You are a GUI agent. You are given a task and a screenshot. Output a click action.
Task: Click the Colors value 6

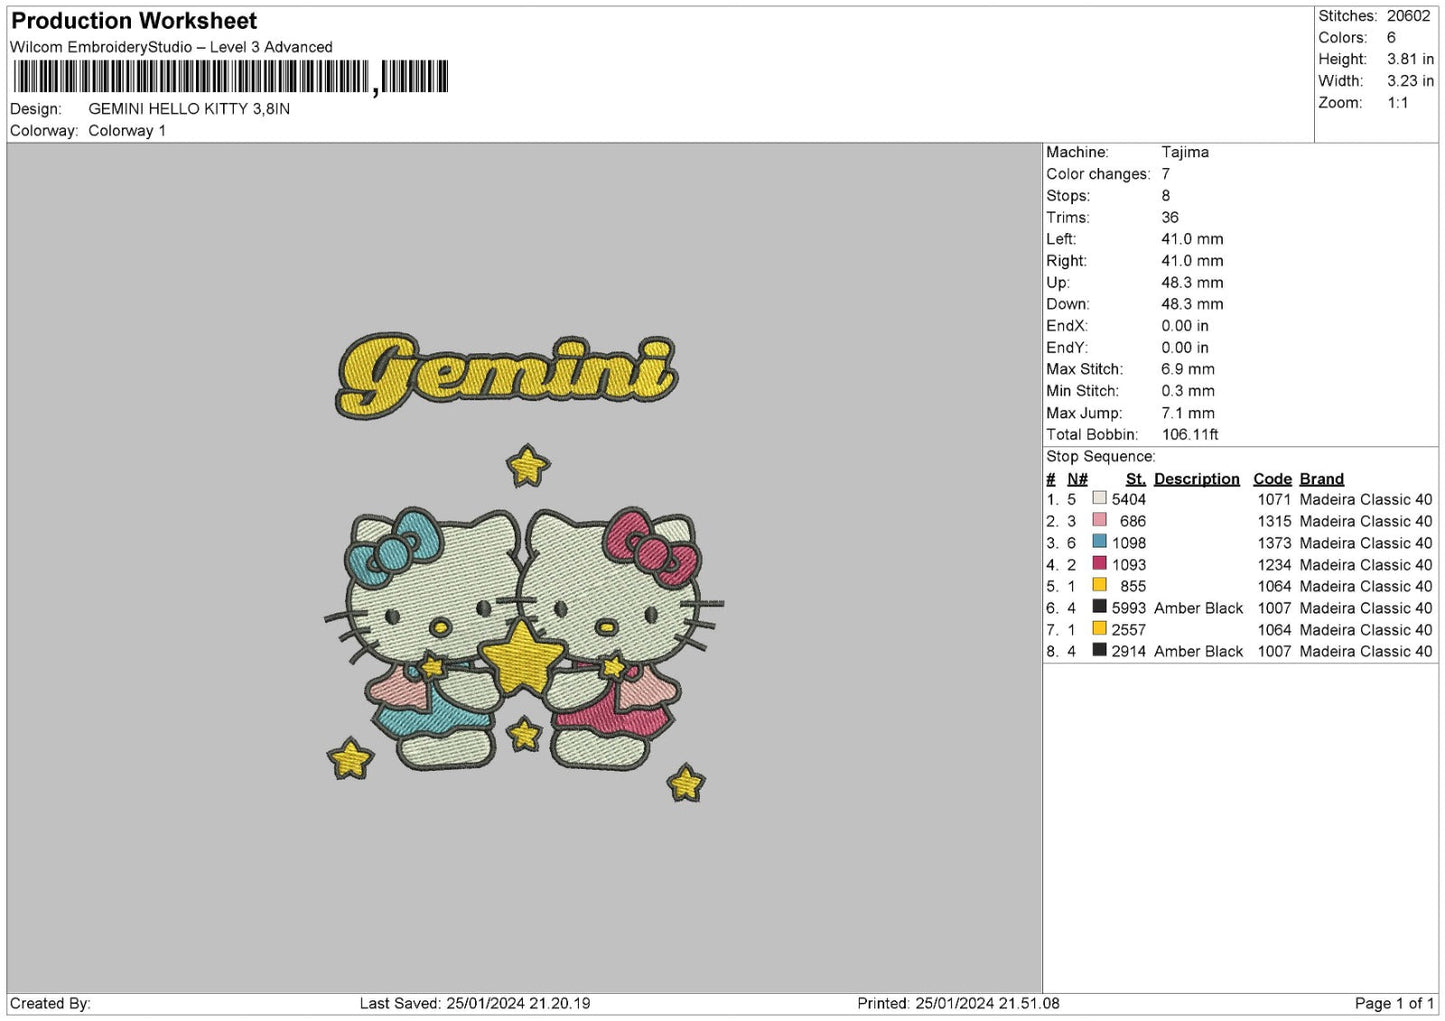[x=1391, y=38]
